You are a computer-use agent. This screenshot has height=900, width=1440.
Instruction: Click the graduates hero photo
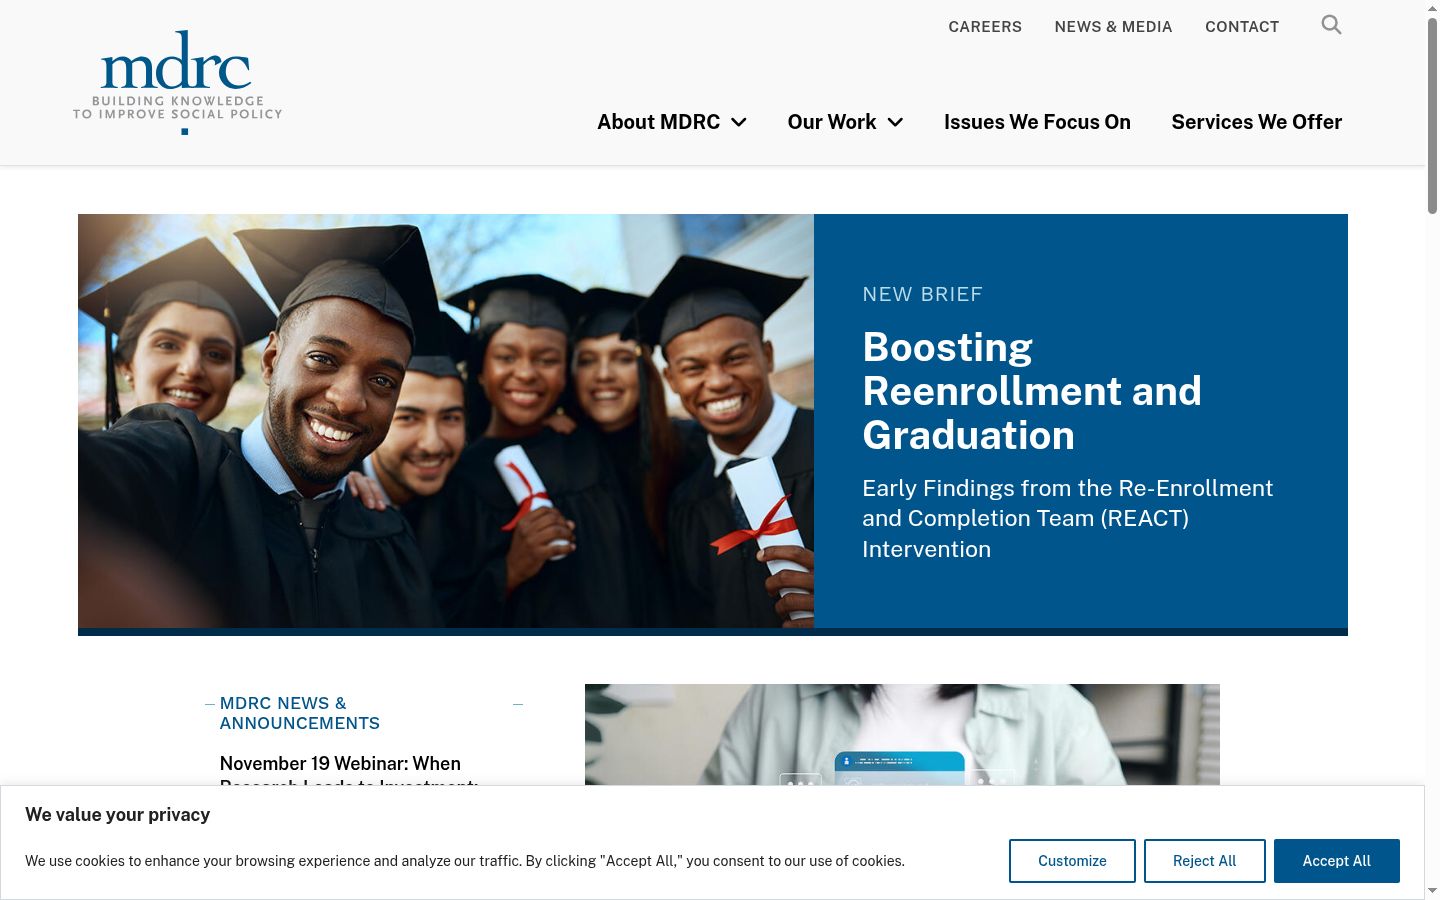pyautogui.click(x=446, y=421)
